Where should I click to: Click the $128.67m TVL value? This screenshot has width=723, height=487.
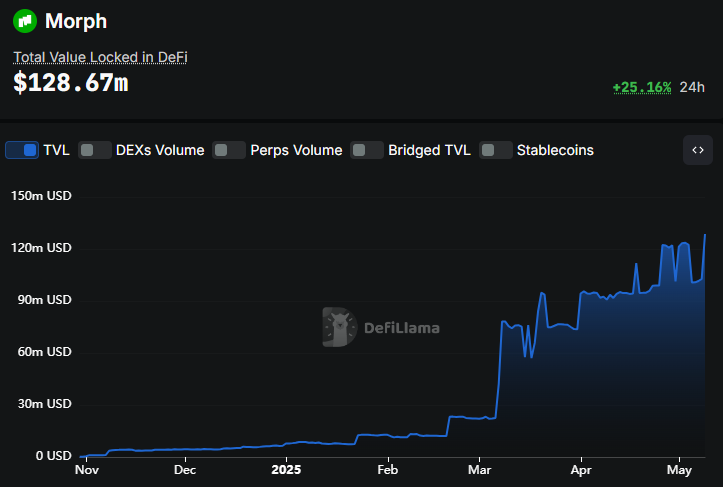click(71, 83)
